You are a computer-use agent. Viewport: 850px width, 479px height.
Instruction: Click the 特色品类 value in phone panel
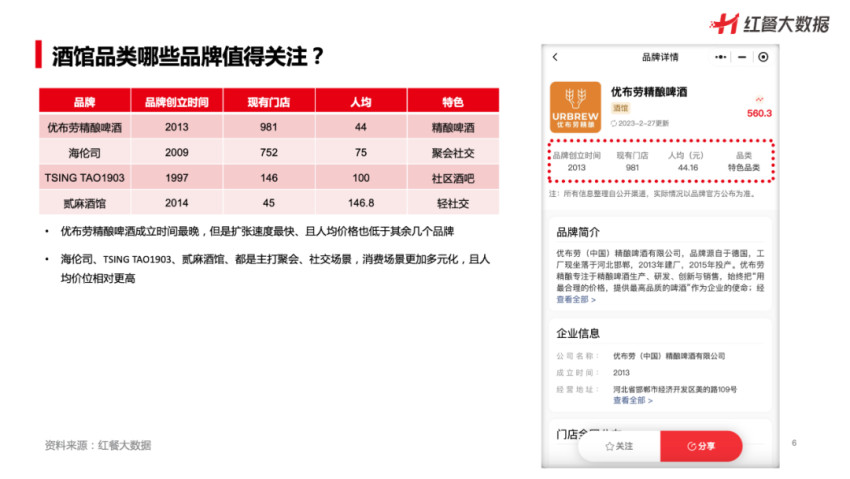coord(744,168)
